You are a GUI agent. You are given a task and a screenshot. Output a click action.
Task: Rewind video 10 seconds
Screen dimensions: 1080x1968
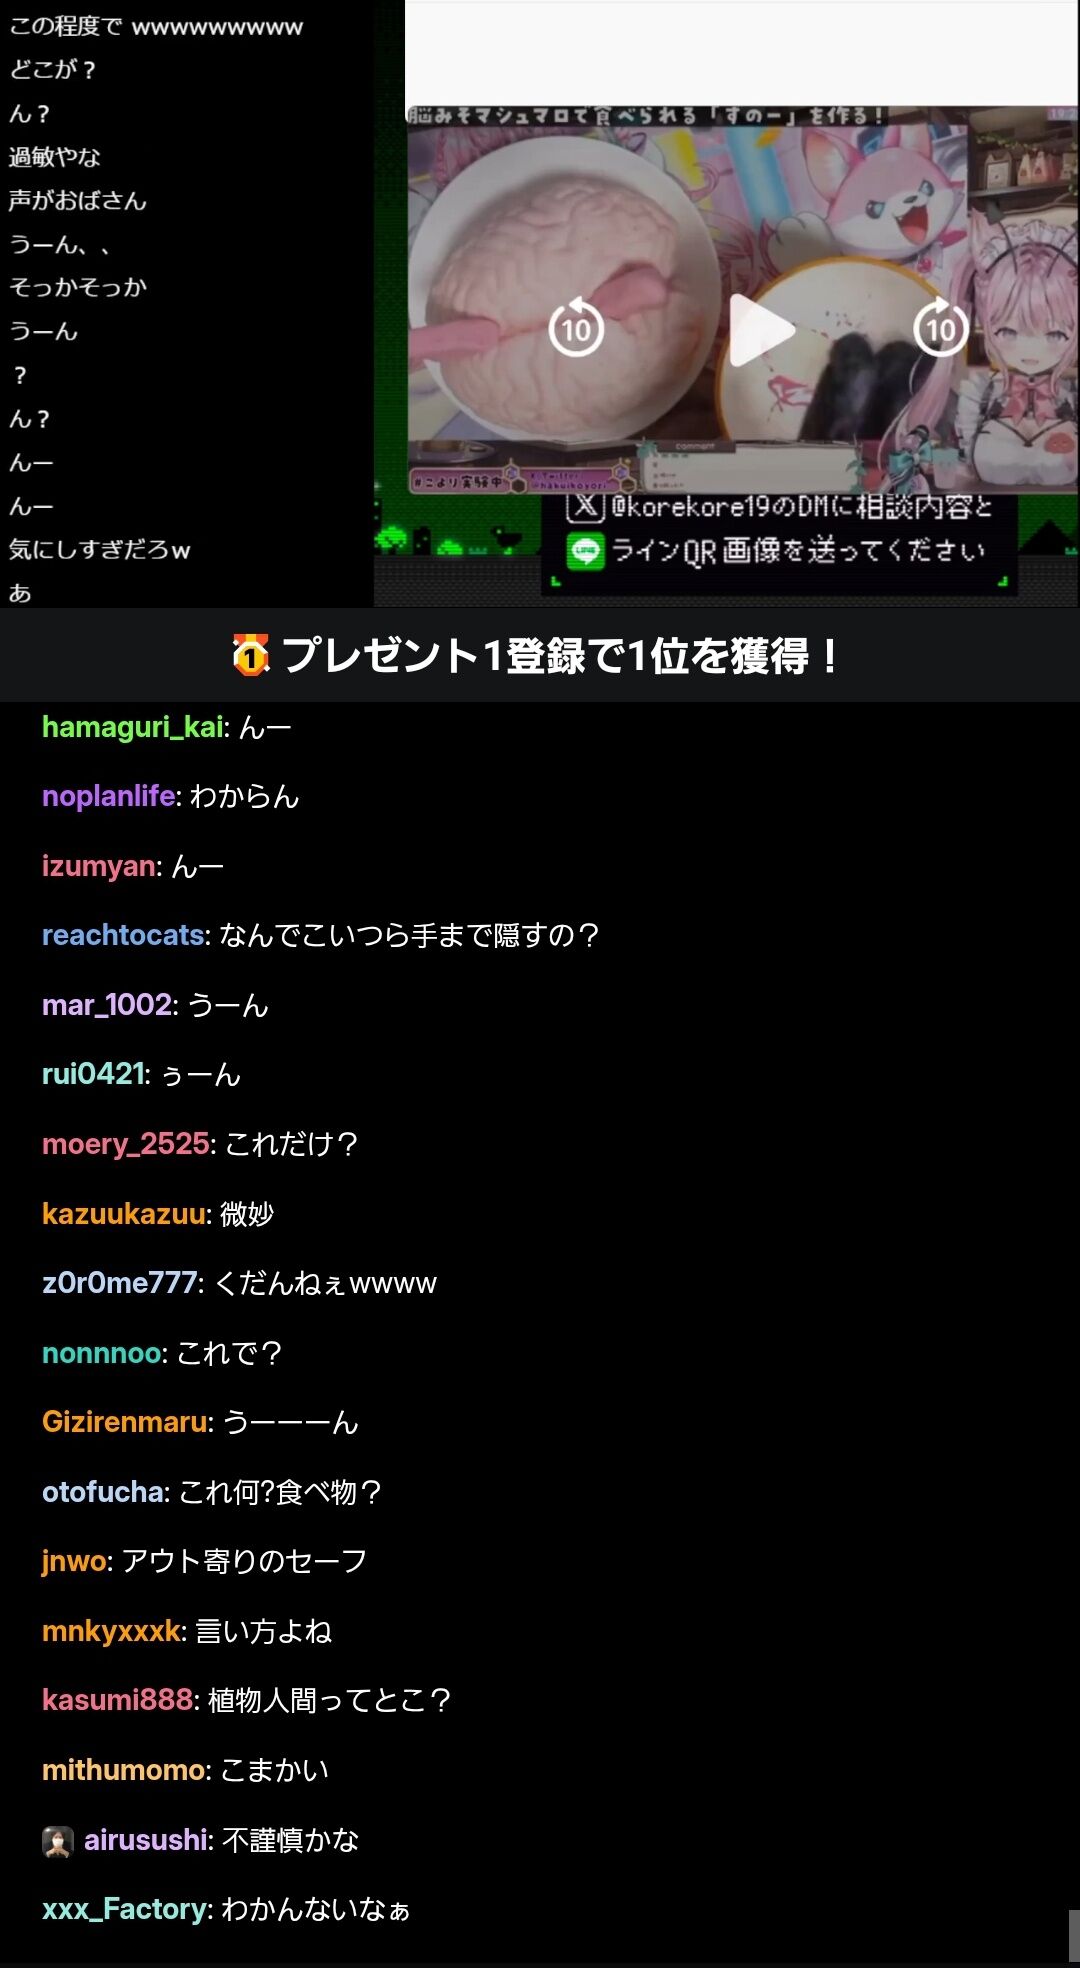pyautogui.click(x=576, y=327)
